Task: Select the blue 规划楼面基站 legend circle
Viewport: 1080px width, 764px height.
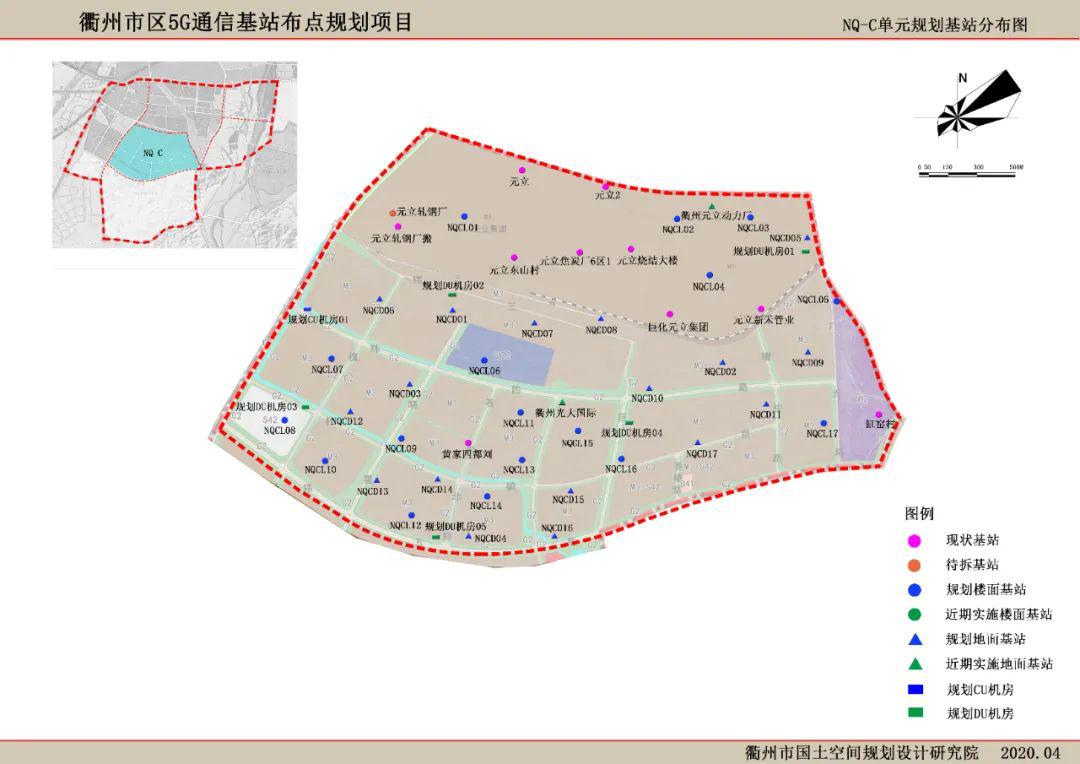Action: pos(915,590)
